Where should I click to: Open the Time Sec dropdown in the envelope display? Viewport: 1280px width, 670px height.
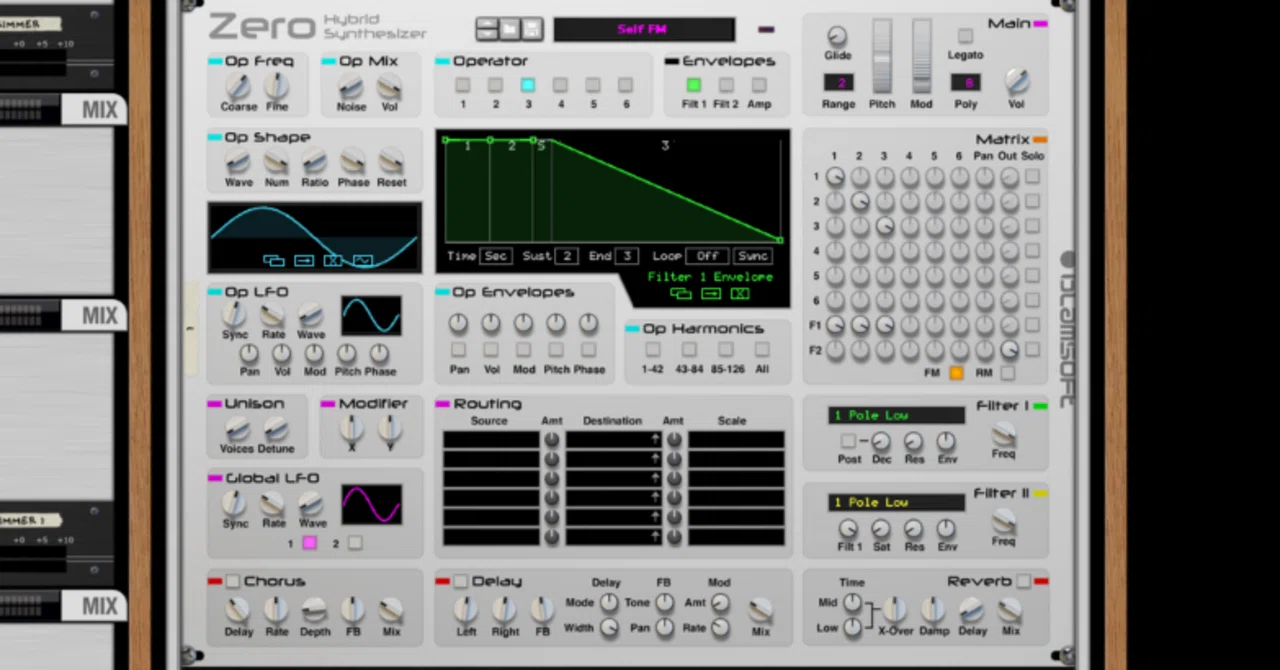pyautogui.click(x=495, y=256)
